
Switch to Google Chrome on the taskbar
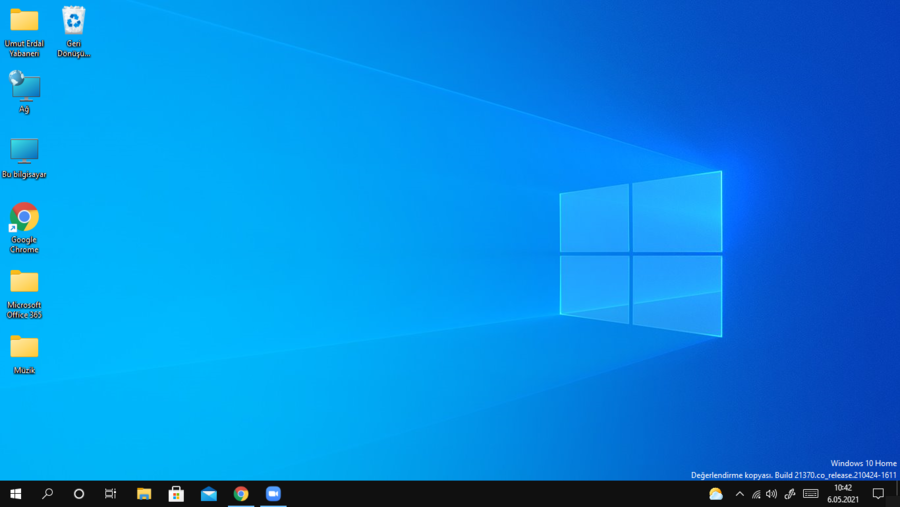click(241, 494)
